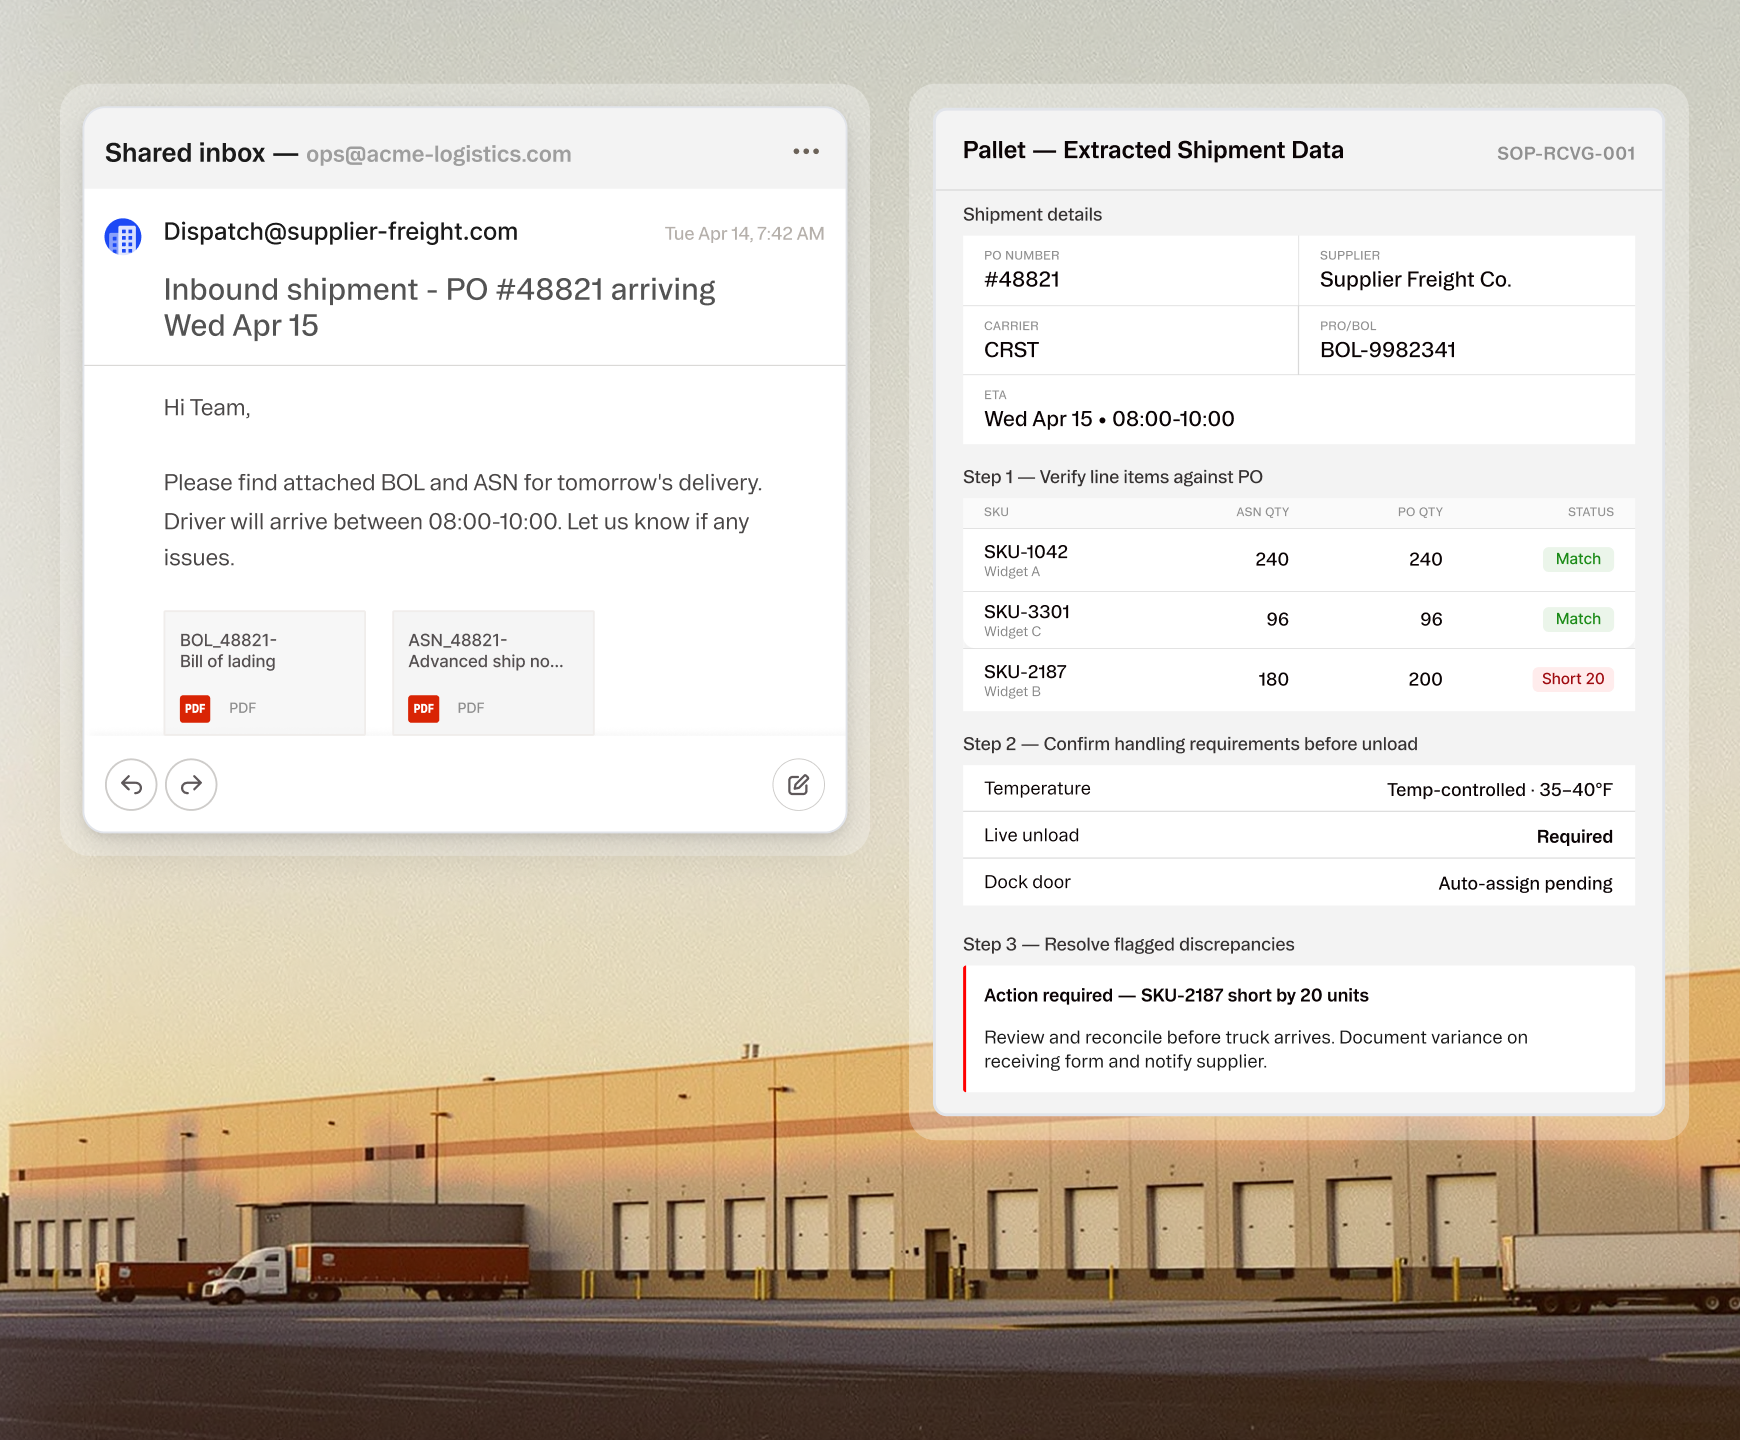Screen dimensions: 1740x1440
Task: Click the ASN QTY column header
Action: tap(1262, 512)
